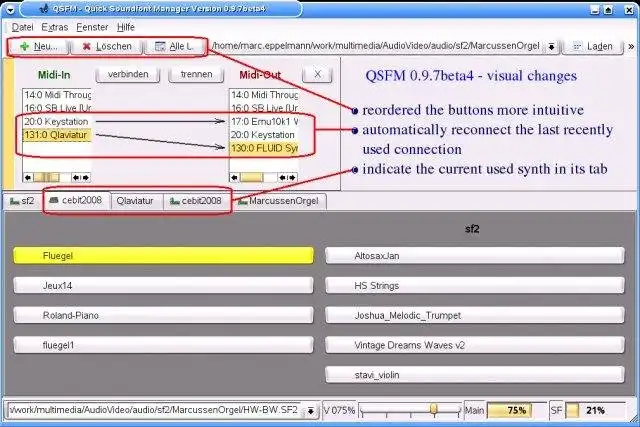640x427 pixels.
Task: Open the Hilfe menu
Action: pos(126,27)
